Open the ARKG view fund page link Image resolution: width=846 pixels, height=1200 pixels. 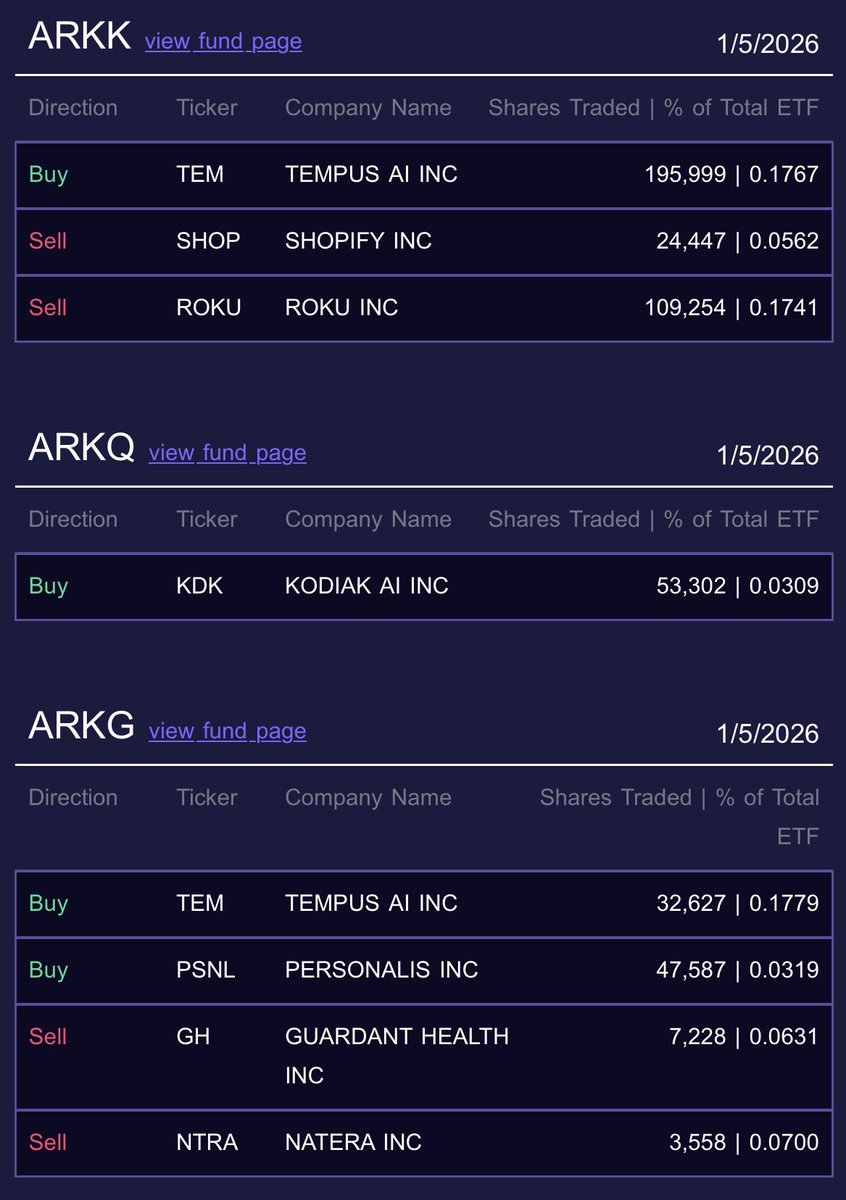point(227,731)
